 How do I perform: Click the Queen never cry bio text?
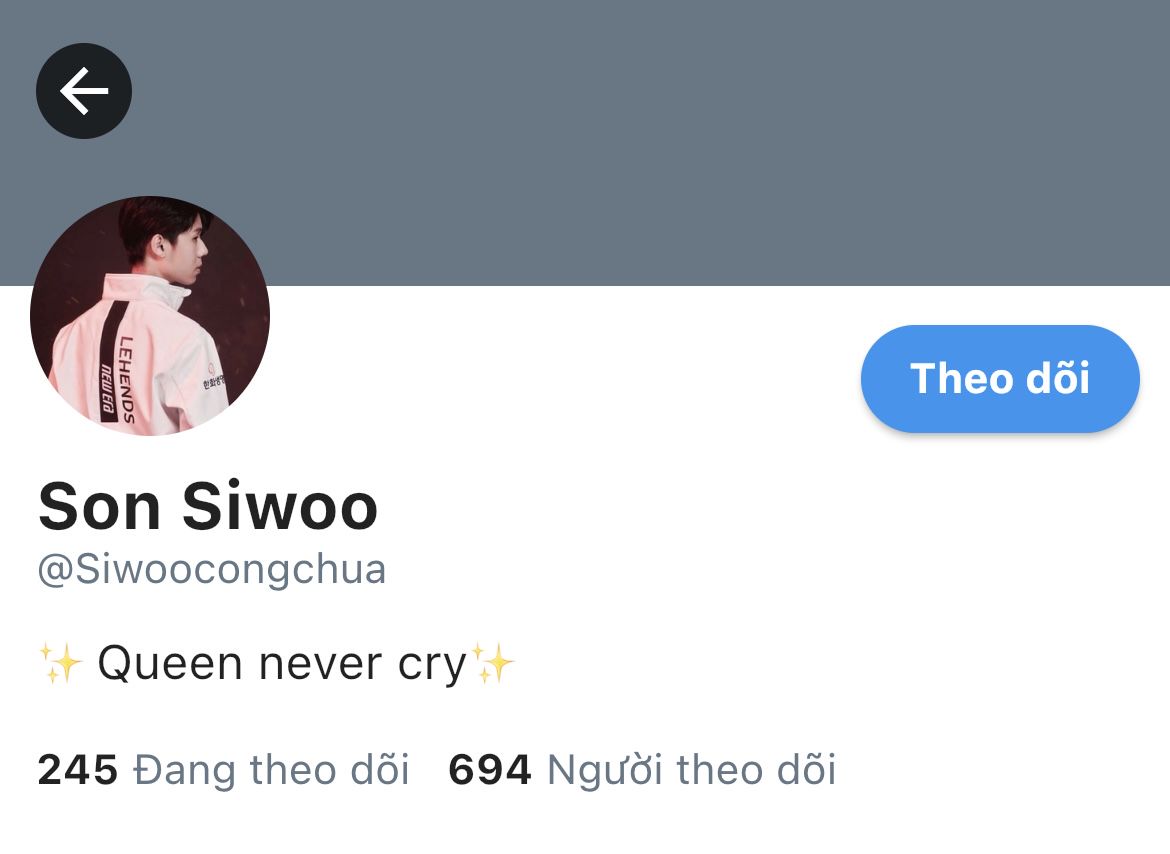[281, 663]
